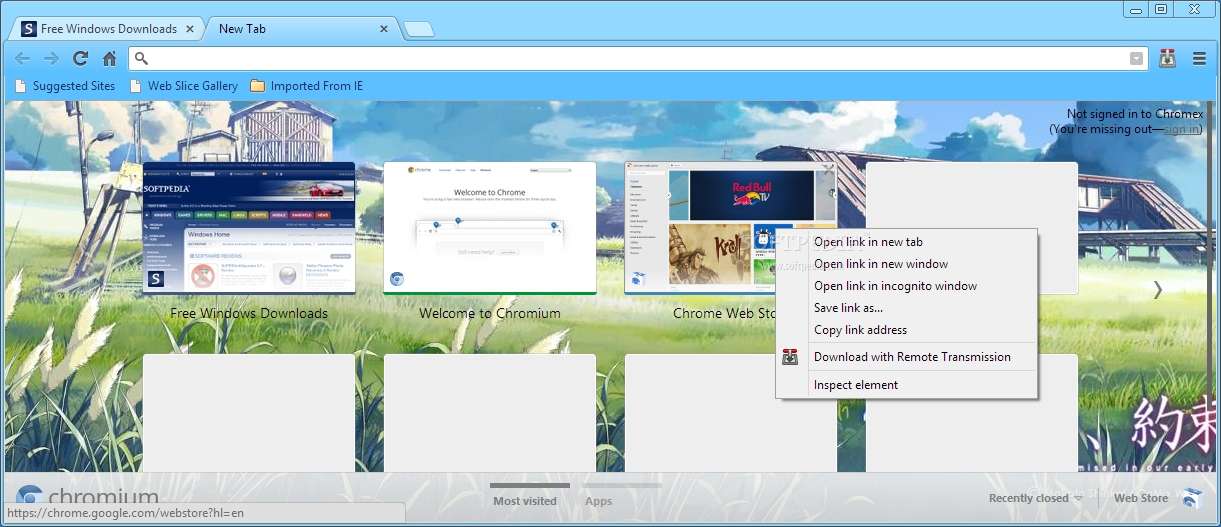Switch to Apps section

pyautogui.click(x=598, y=501)
